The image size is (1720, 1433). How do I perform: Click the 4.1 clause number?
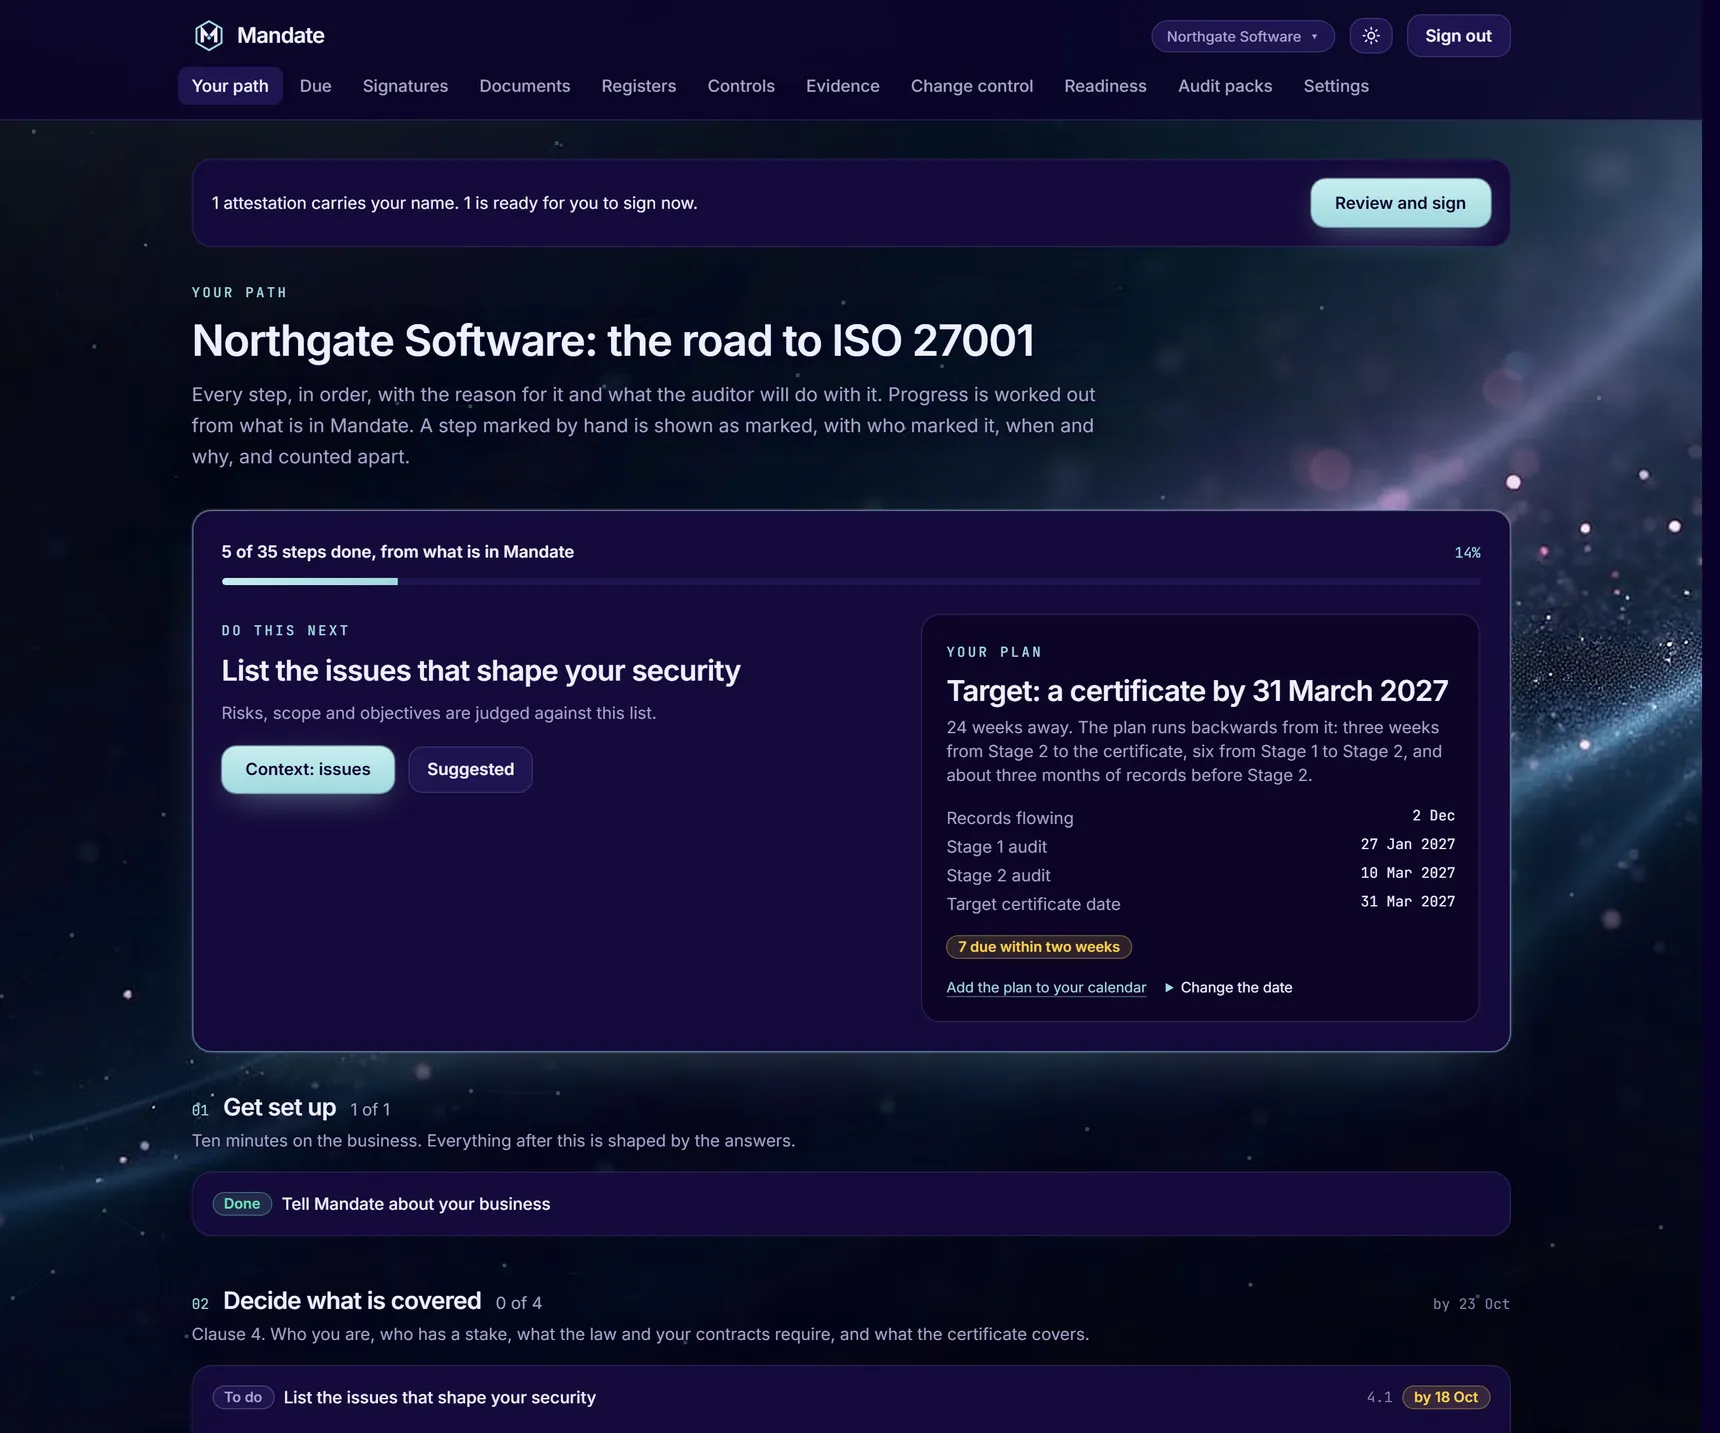1379,1397
